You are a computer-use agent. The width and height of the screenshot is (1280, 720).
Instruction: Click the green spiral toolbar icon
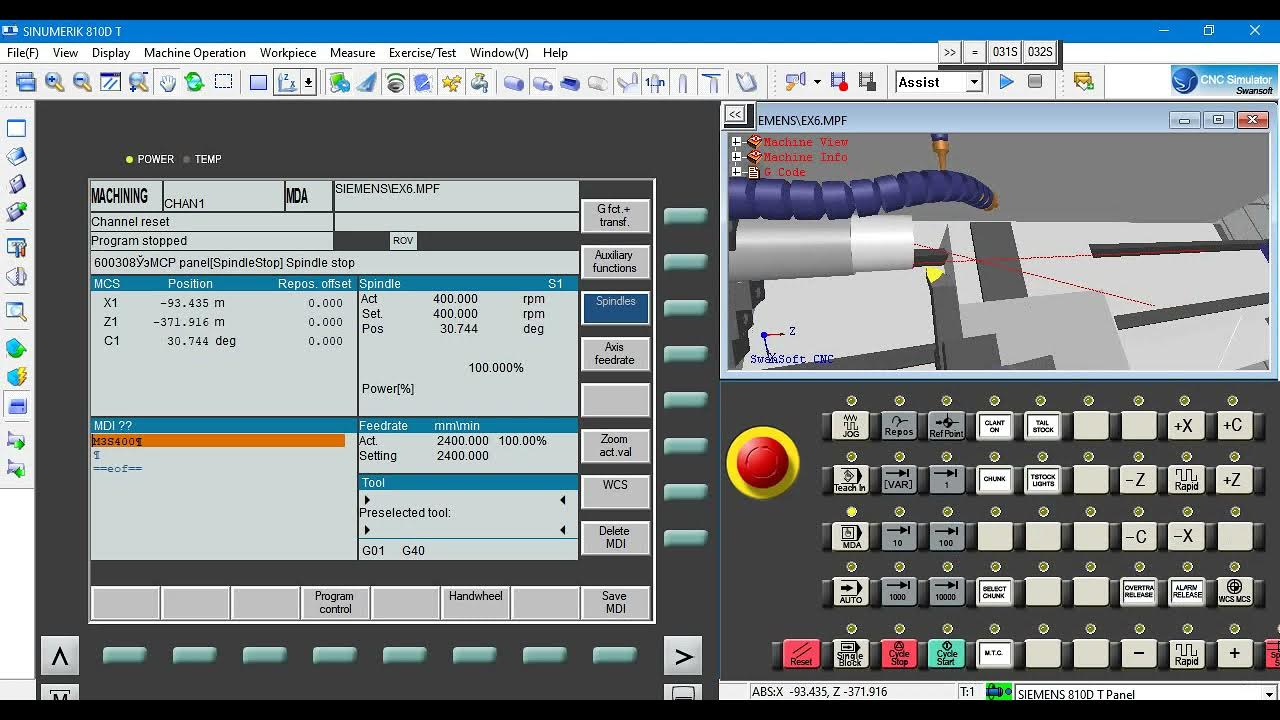pos(396,83)
